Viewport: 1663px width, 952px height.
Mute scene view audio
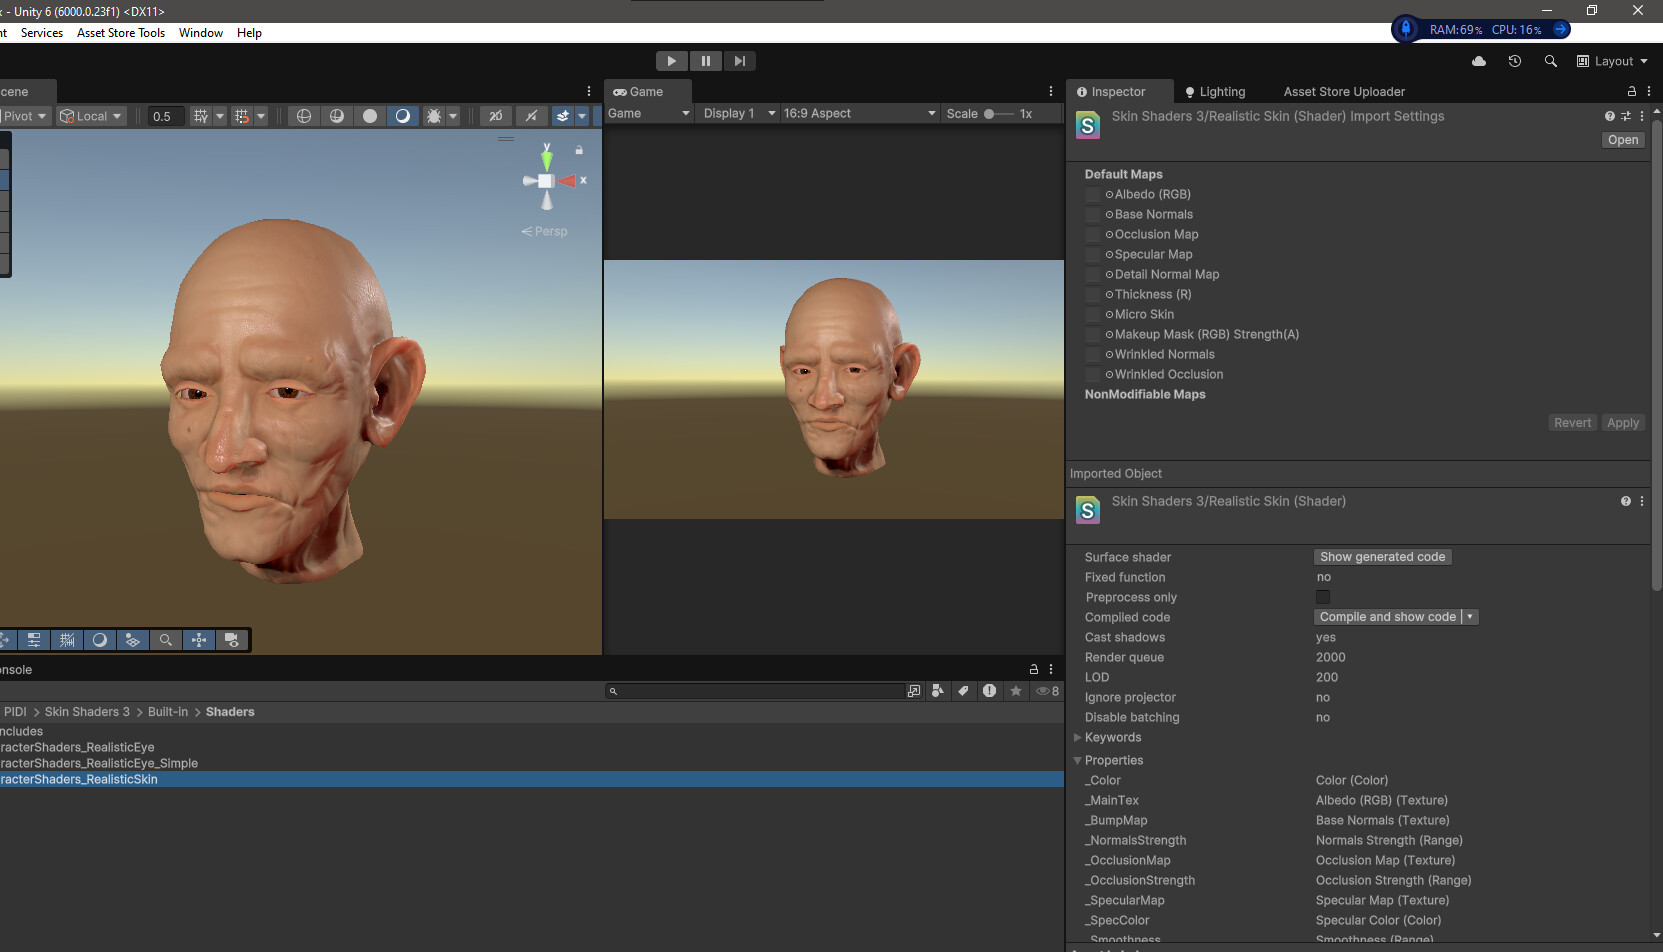click(x=532, y=115)
